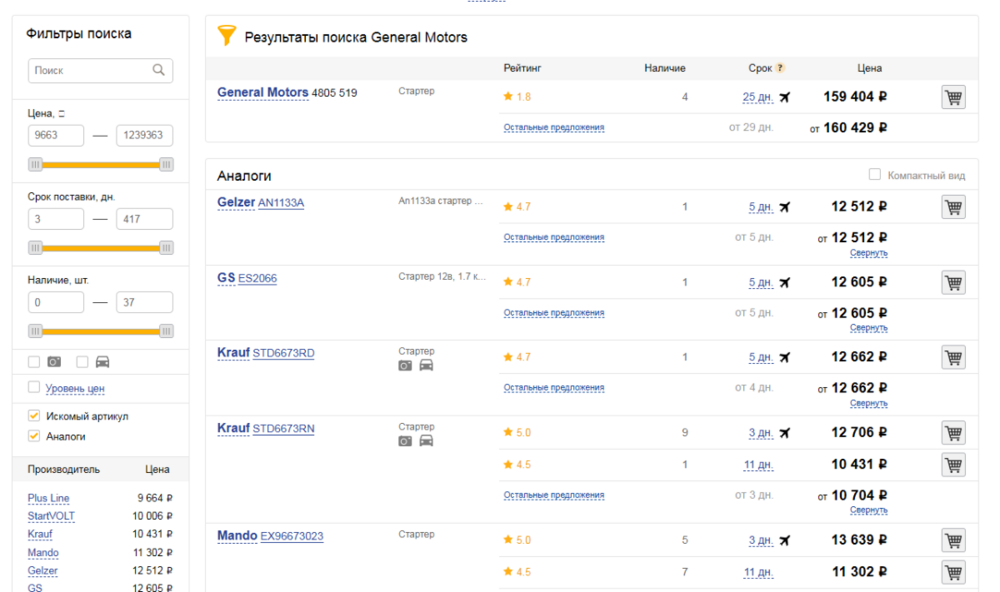
Task: Add the 159 404 ₽ General Motors offer to cart
Action: click(x=953, y=98)
